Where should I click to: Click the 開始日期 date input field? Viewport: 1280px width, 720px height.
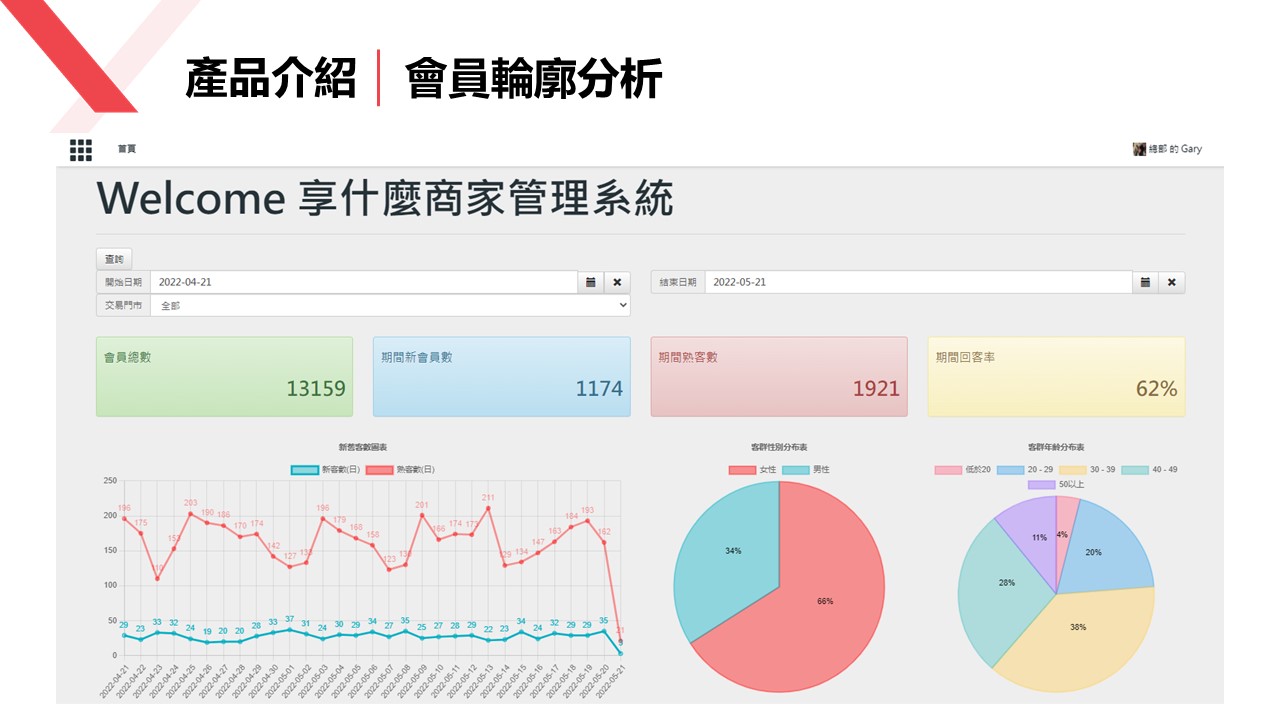[364, 282]
